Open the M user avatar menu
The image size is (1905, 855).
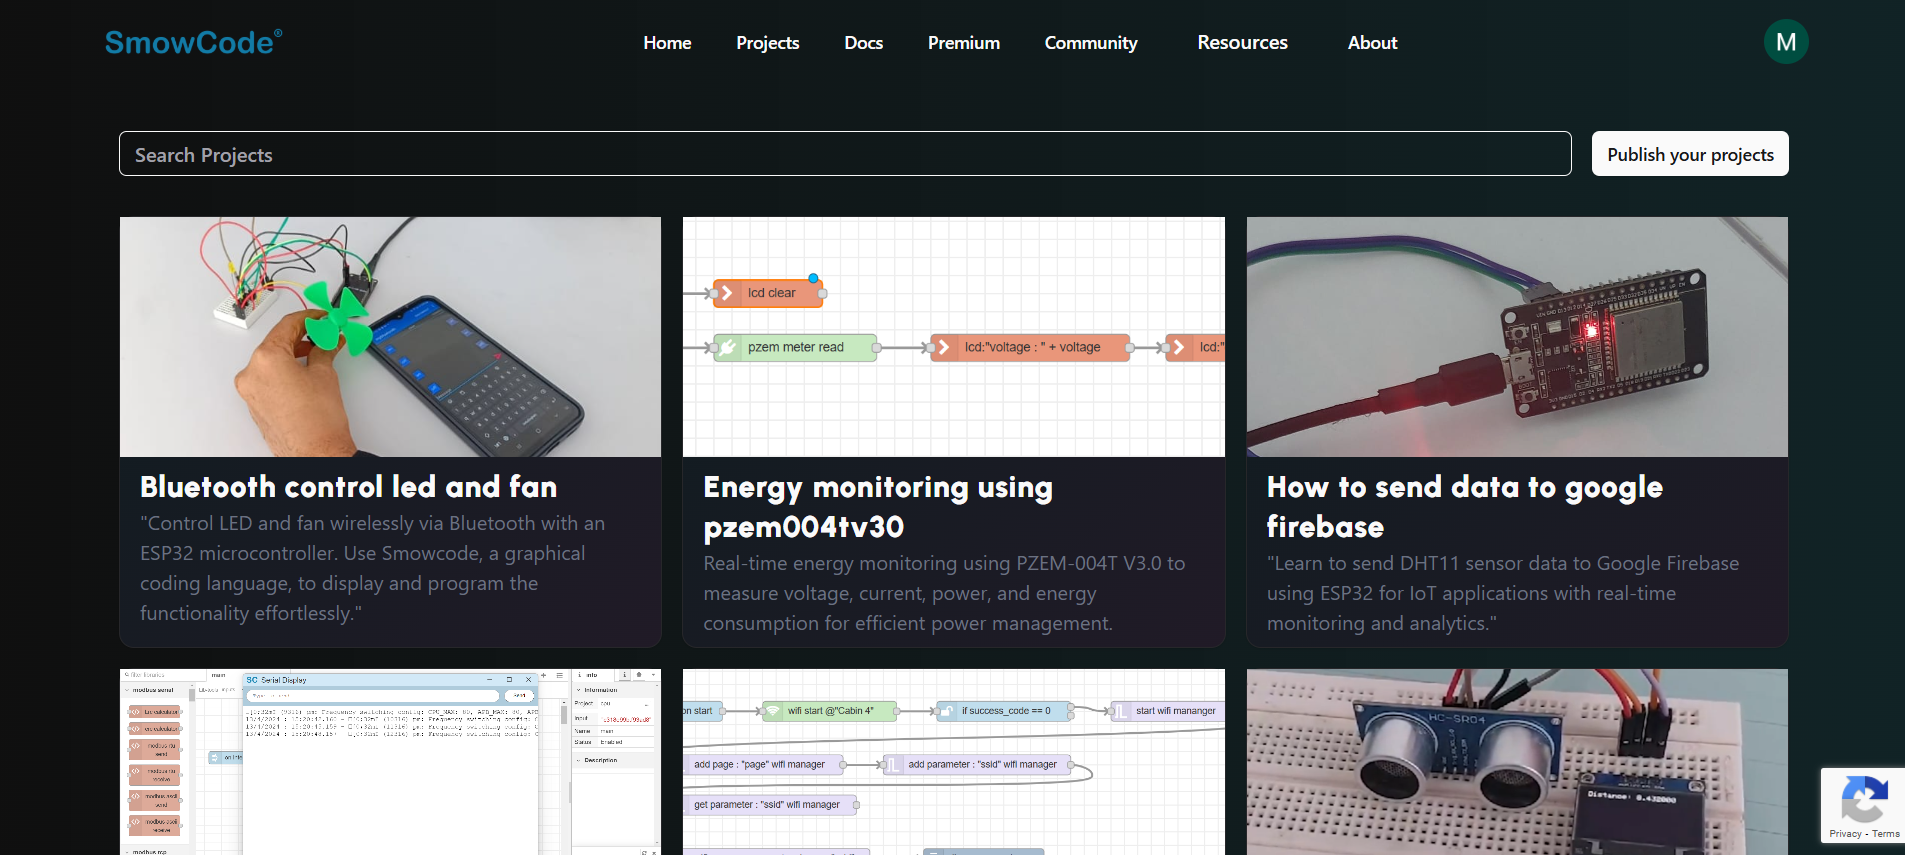pos(1786,42)
